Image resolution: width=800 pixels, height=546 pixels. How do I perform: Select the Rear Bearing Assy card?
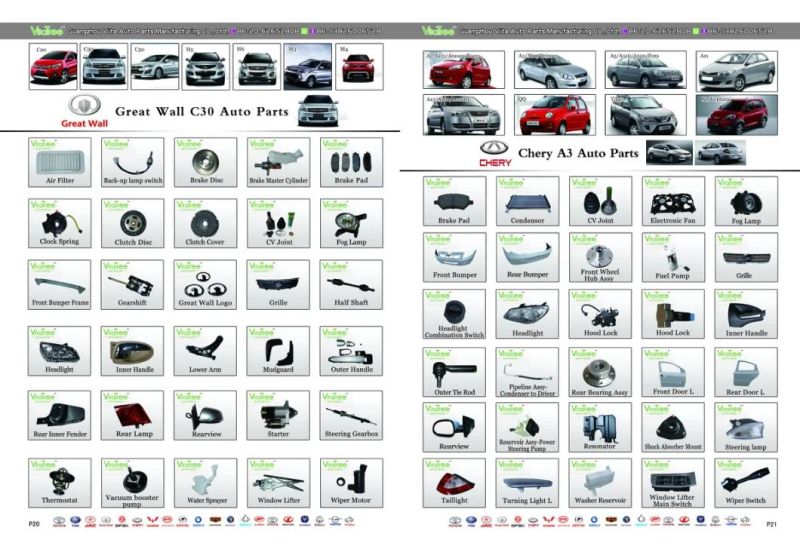pyautogui.click(x=601, y=372)
